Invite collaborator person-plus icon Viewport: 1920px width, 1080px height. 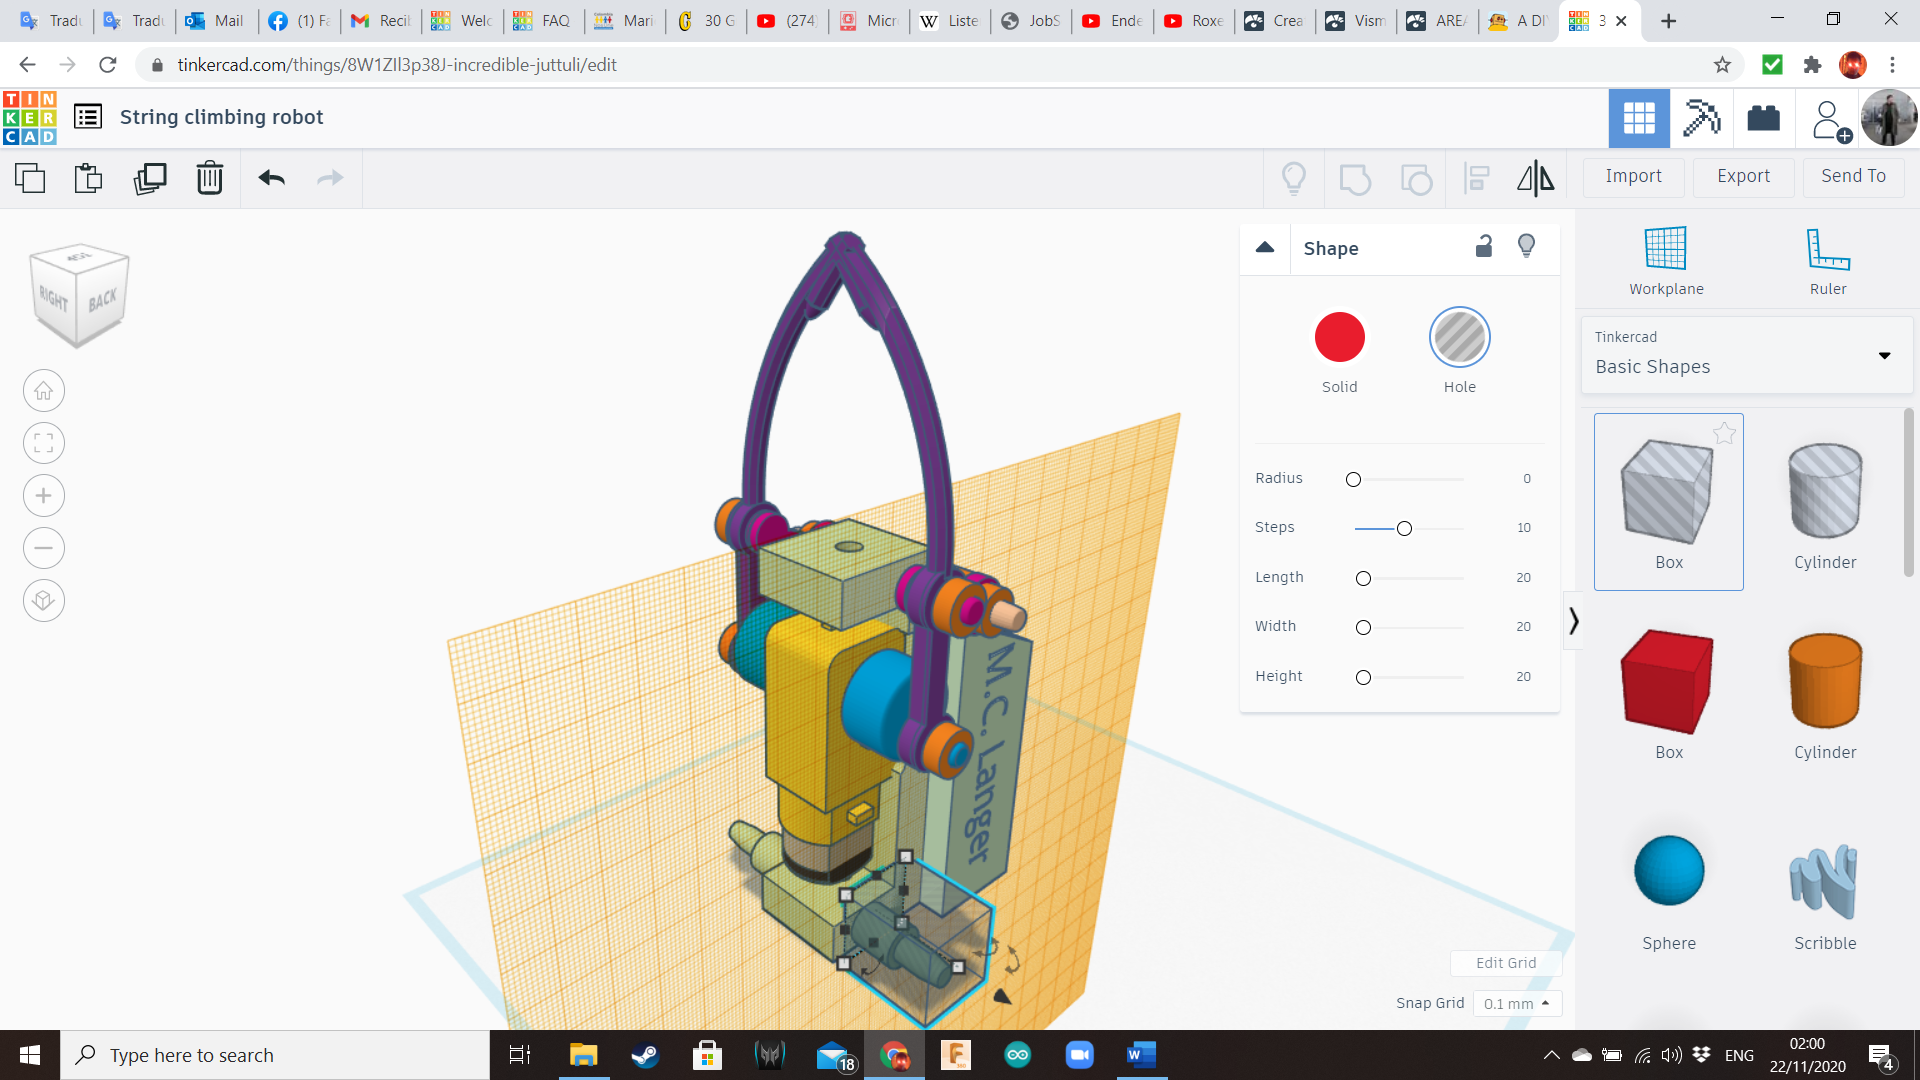pos(1830,120)
